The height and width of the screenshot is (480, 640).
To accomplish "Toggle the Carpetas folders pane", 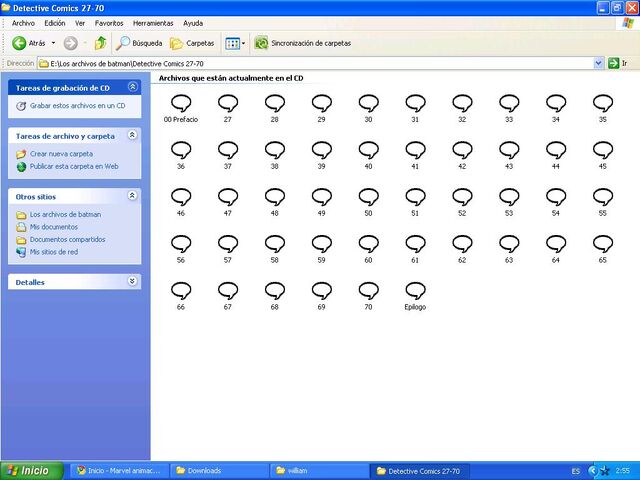I will 192,43.
